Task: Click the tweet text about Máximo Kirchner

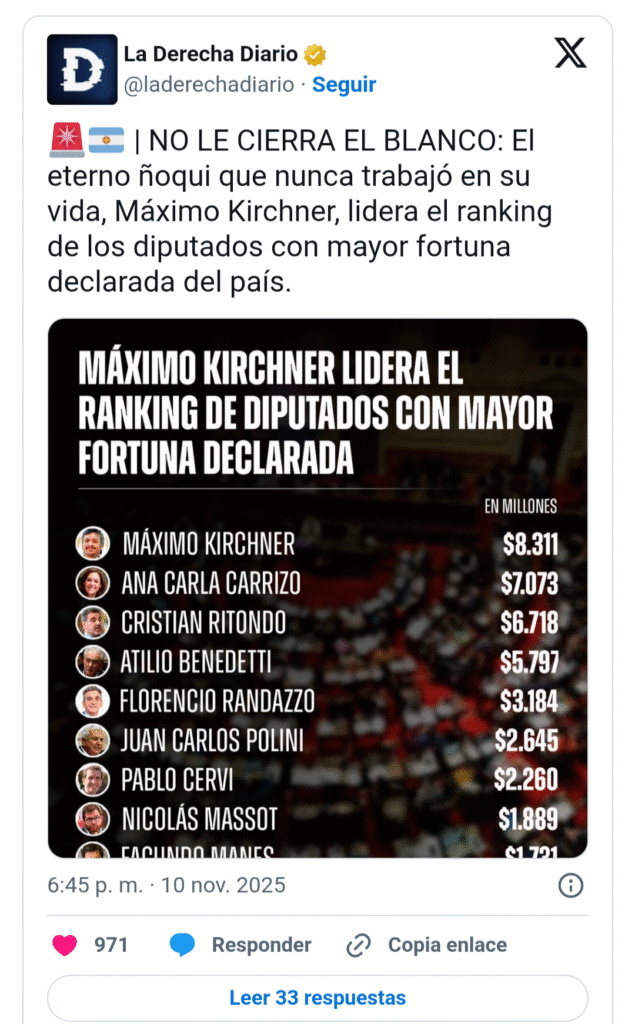Action: click(300, 212)
